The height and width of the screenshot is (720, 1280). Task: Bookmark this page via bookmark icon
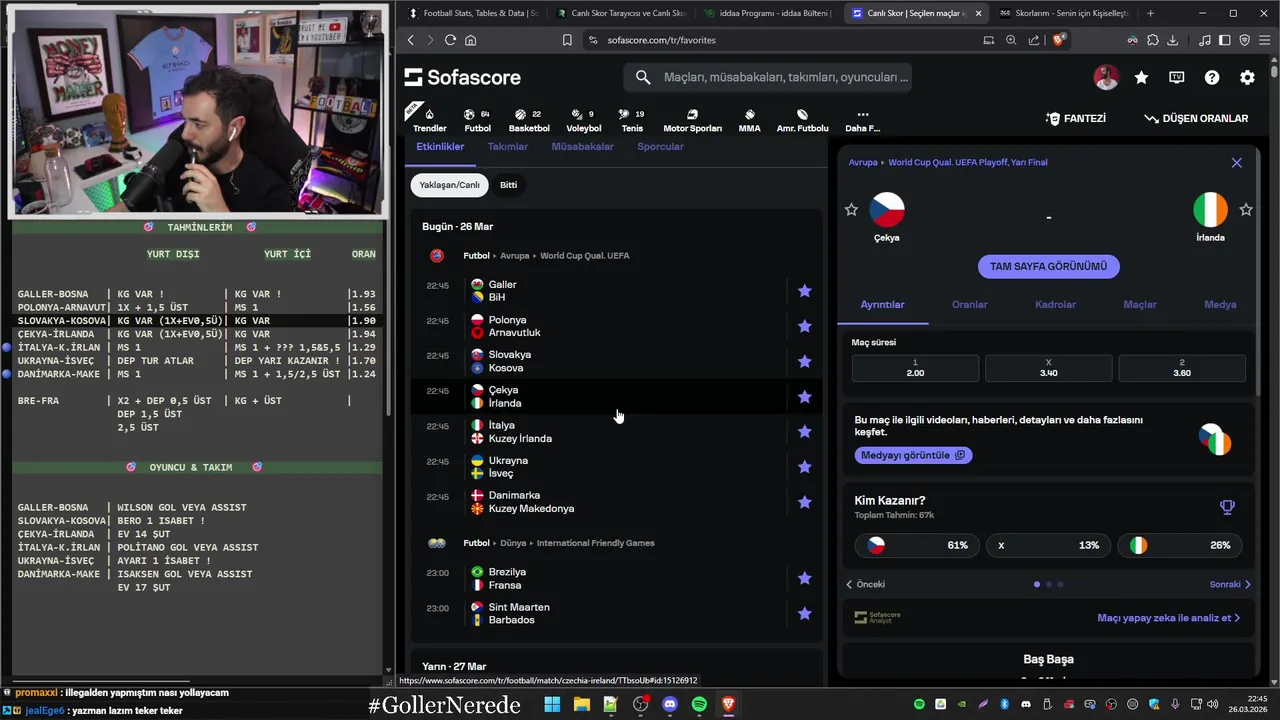tap(567, 40)
